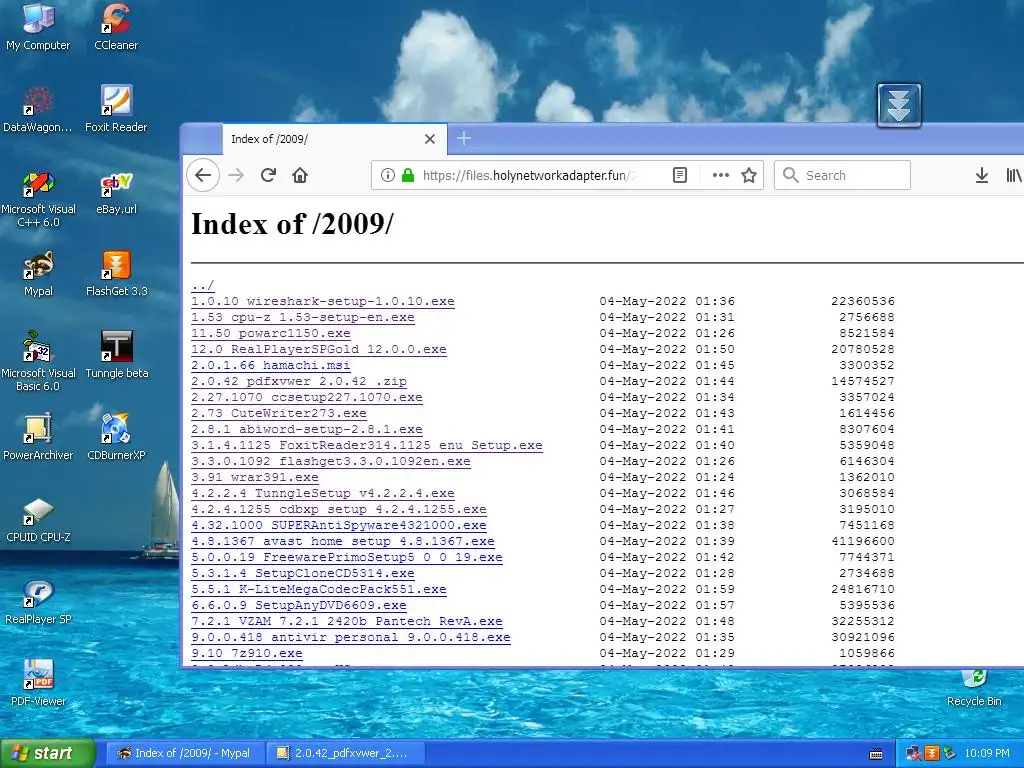The image size is (1024, 768).
Task: Open the My Computer desktop icon
Action: click(x=38, y=27)
